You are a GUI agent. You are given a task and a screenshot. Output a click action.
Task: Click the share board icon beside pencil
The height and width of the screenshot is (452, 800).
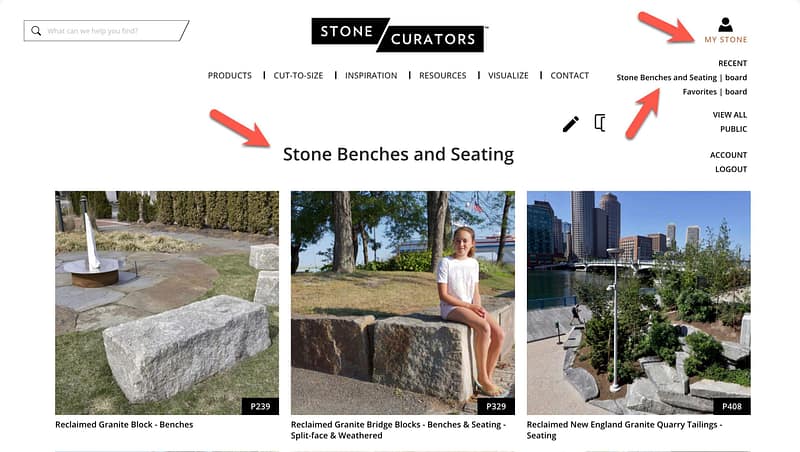point(600,123)
